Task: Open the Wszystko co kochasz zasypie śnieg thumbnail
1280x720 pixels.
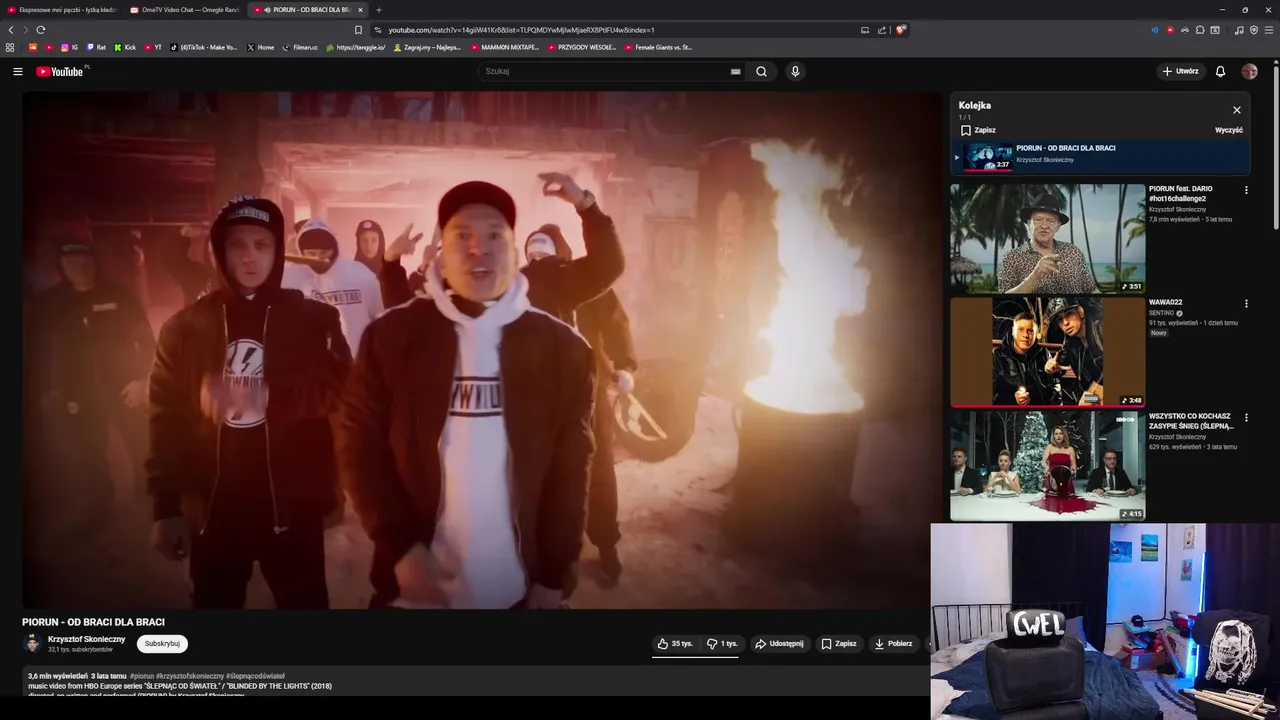Action: [1048, 466]
